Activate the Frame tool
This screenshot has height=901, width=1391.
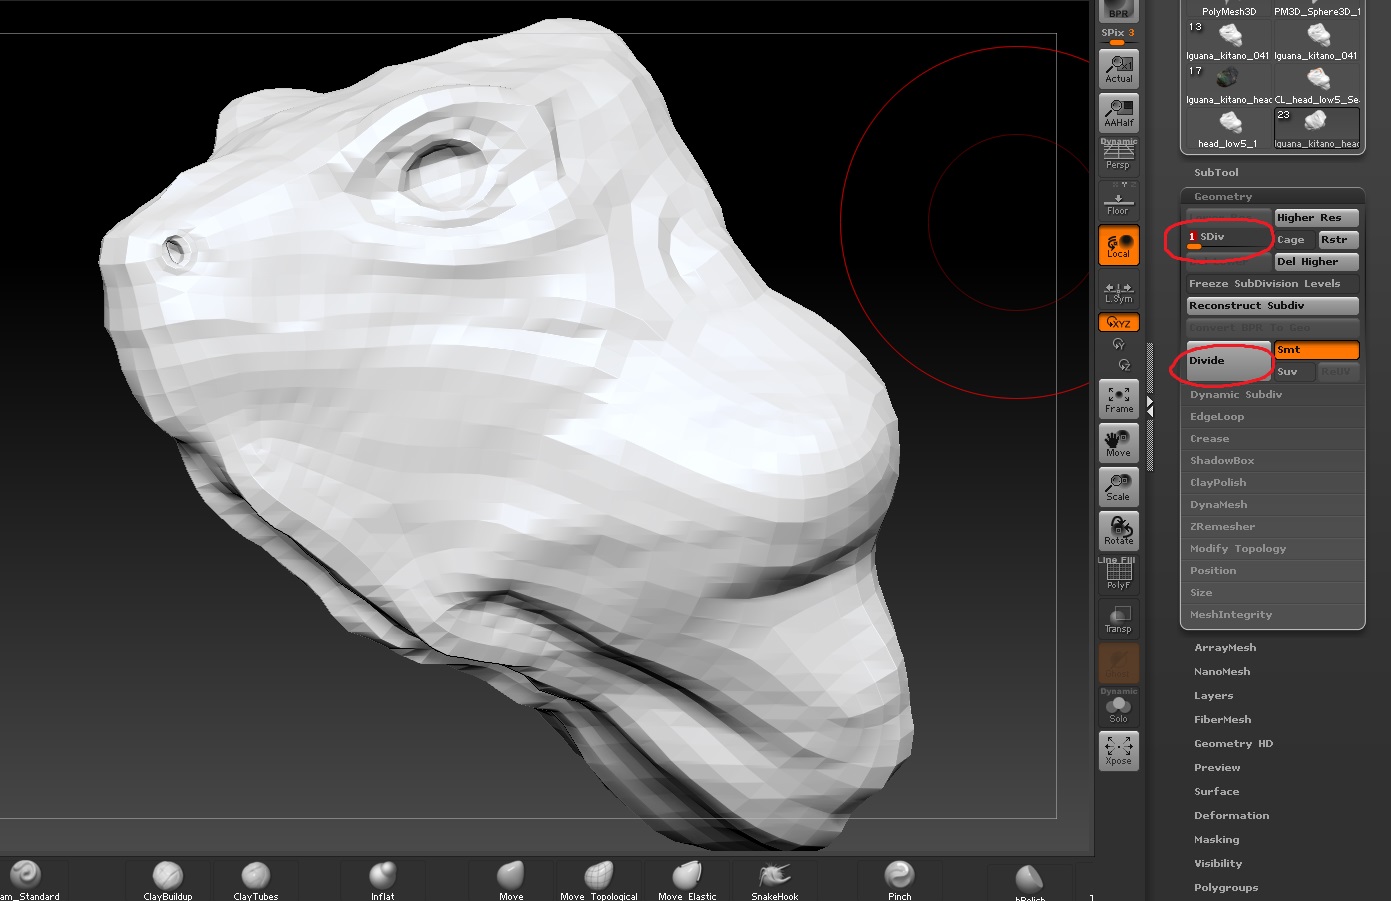click(1118, 399)
